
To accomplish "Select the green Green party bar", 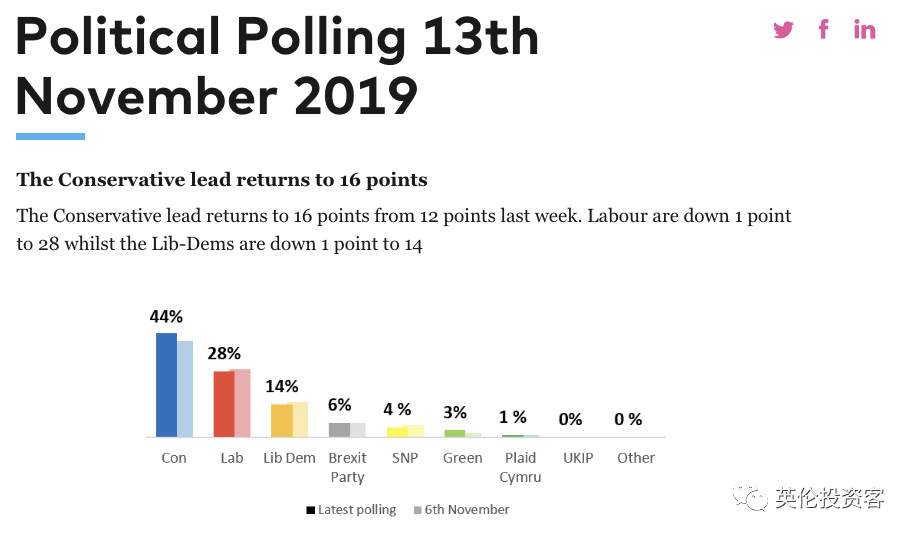I will [455, 433].
